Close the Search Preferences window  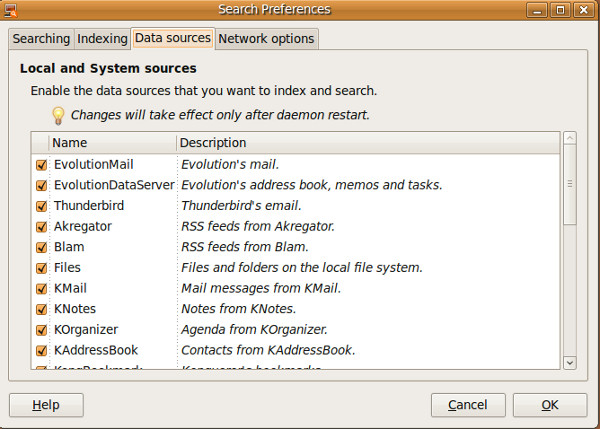coord(584,10)
